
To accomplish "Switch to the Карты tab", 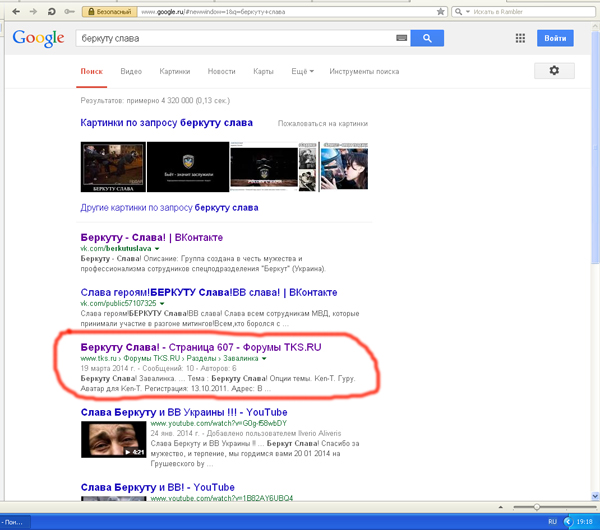I will (263, 72).
